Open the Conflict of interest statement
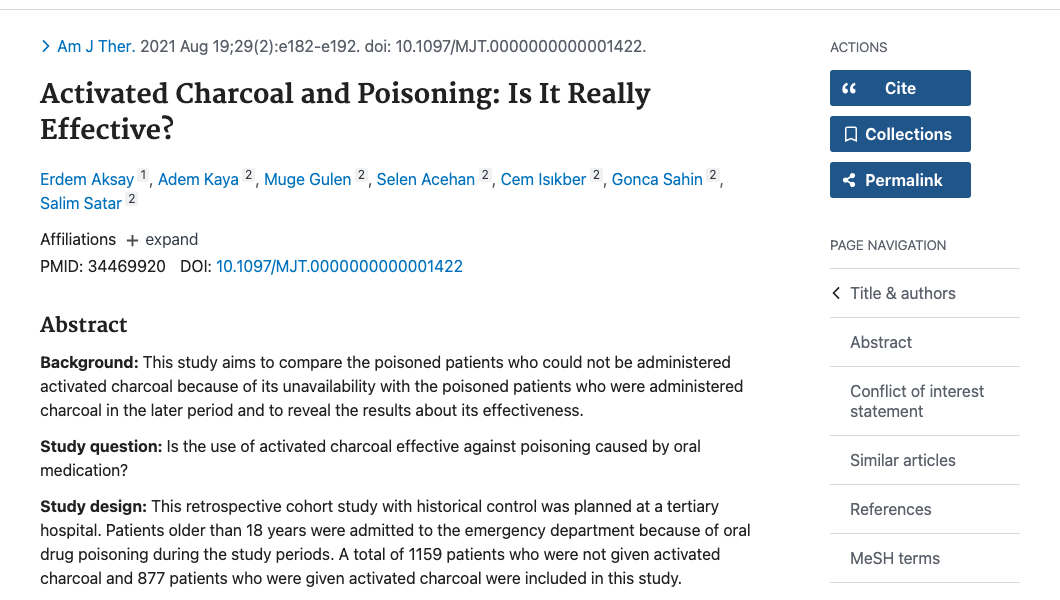Viewport: 1060px width, 600px height. [917, 401]
